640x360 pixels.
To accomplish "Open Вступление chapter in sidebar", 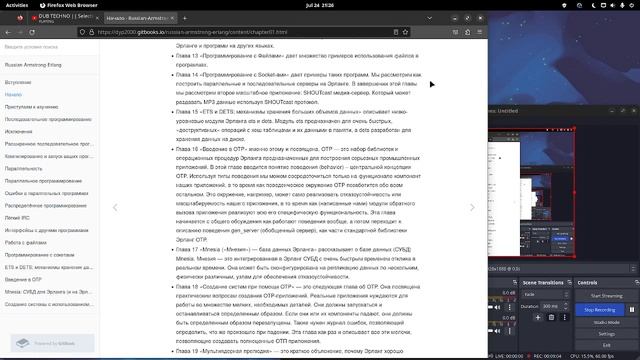I will 18,82.
